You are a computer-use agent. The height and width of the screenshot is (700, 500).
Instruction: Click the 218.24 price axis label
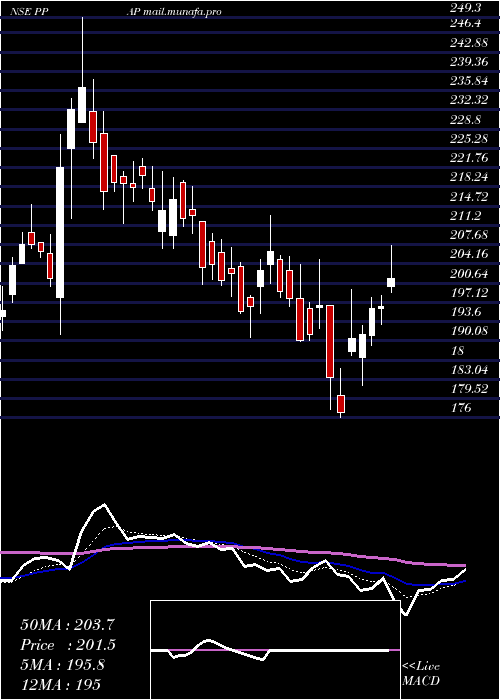[x=469, y=177]
